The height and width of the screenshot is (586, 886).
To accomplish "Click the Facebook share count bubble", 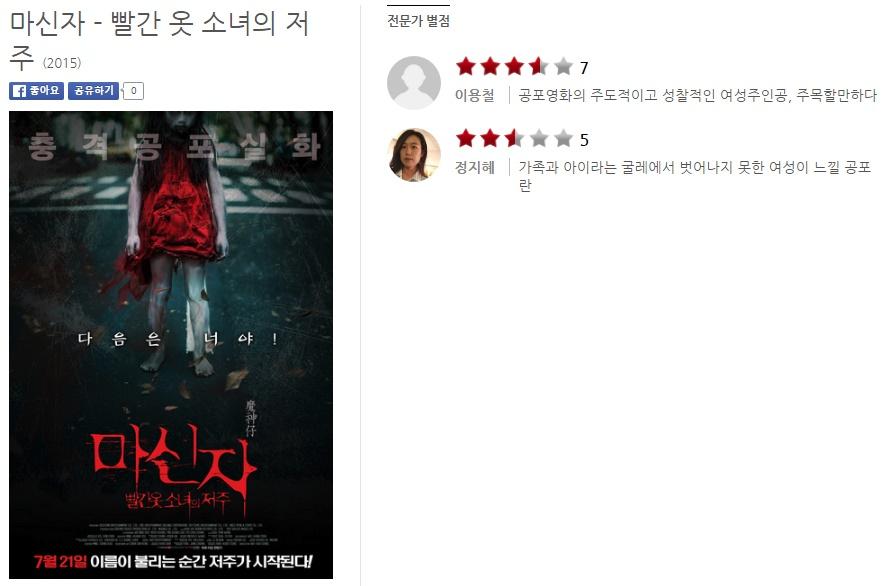I will tap(133, 90).
